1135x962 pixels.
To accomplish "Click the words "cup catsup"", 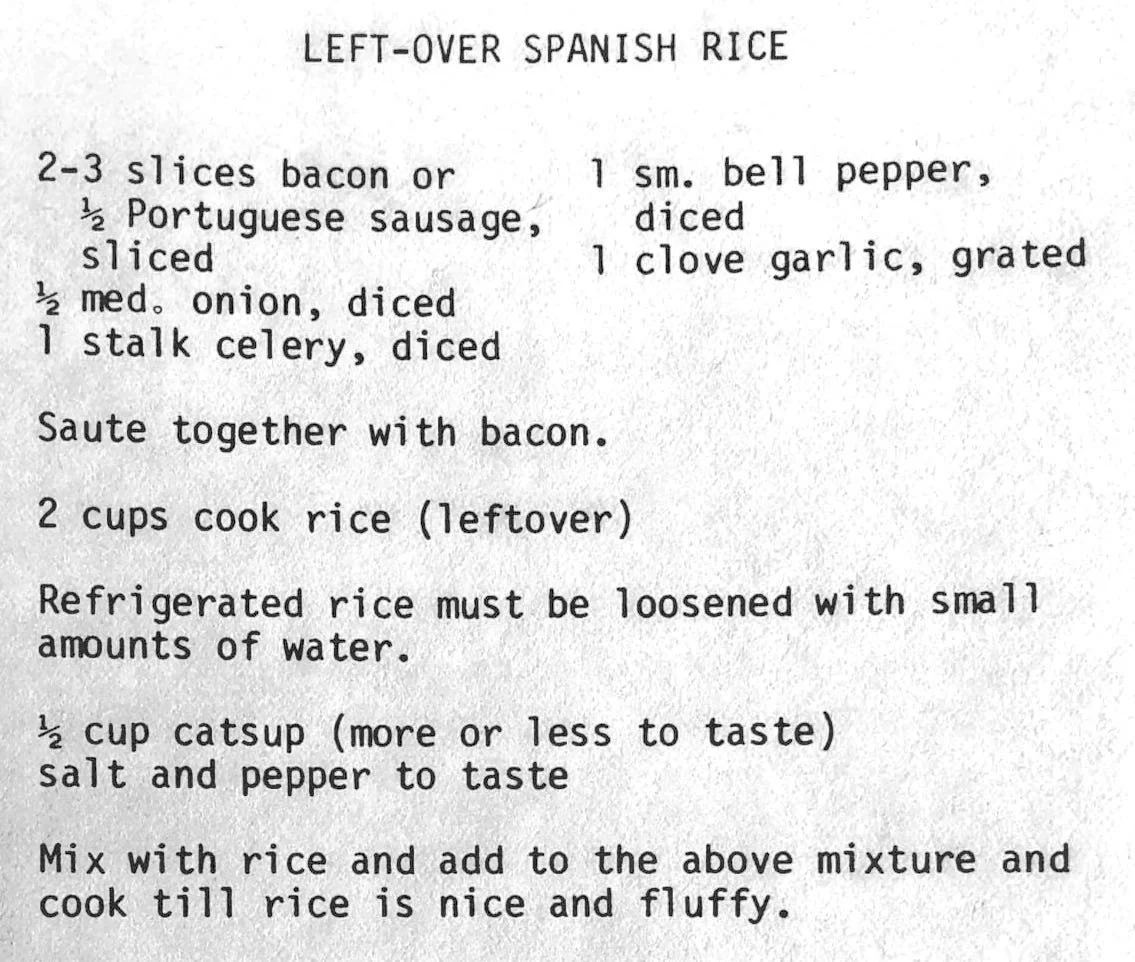I will pos(194,733).
